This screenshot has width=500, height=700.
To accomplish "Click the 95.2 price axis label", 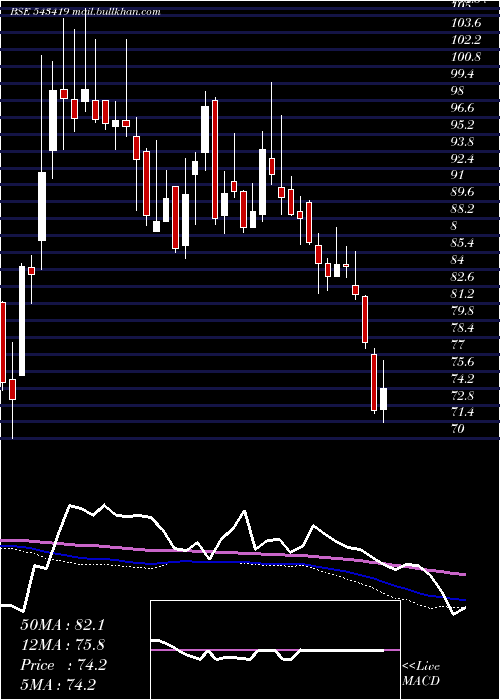I will tap(464, 125).
